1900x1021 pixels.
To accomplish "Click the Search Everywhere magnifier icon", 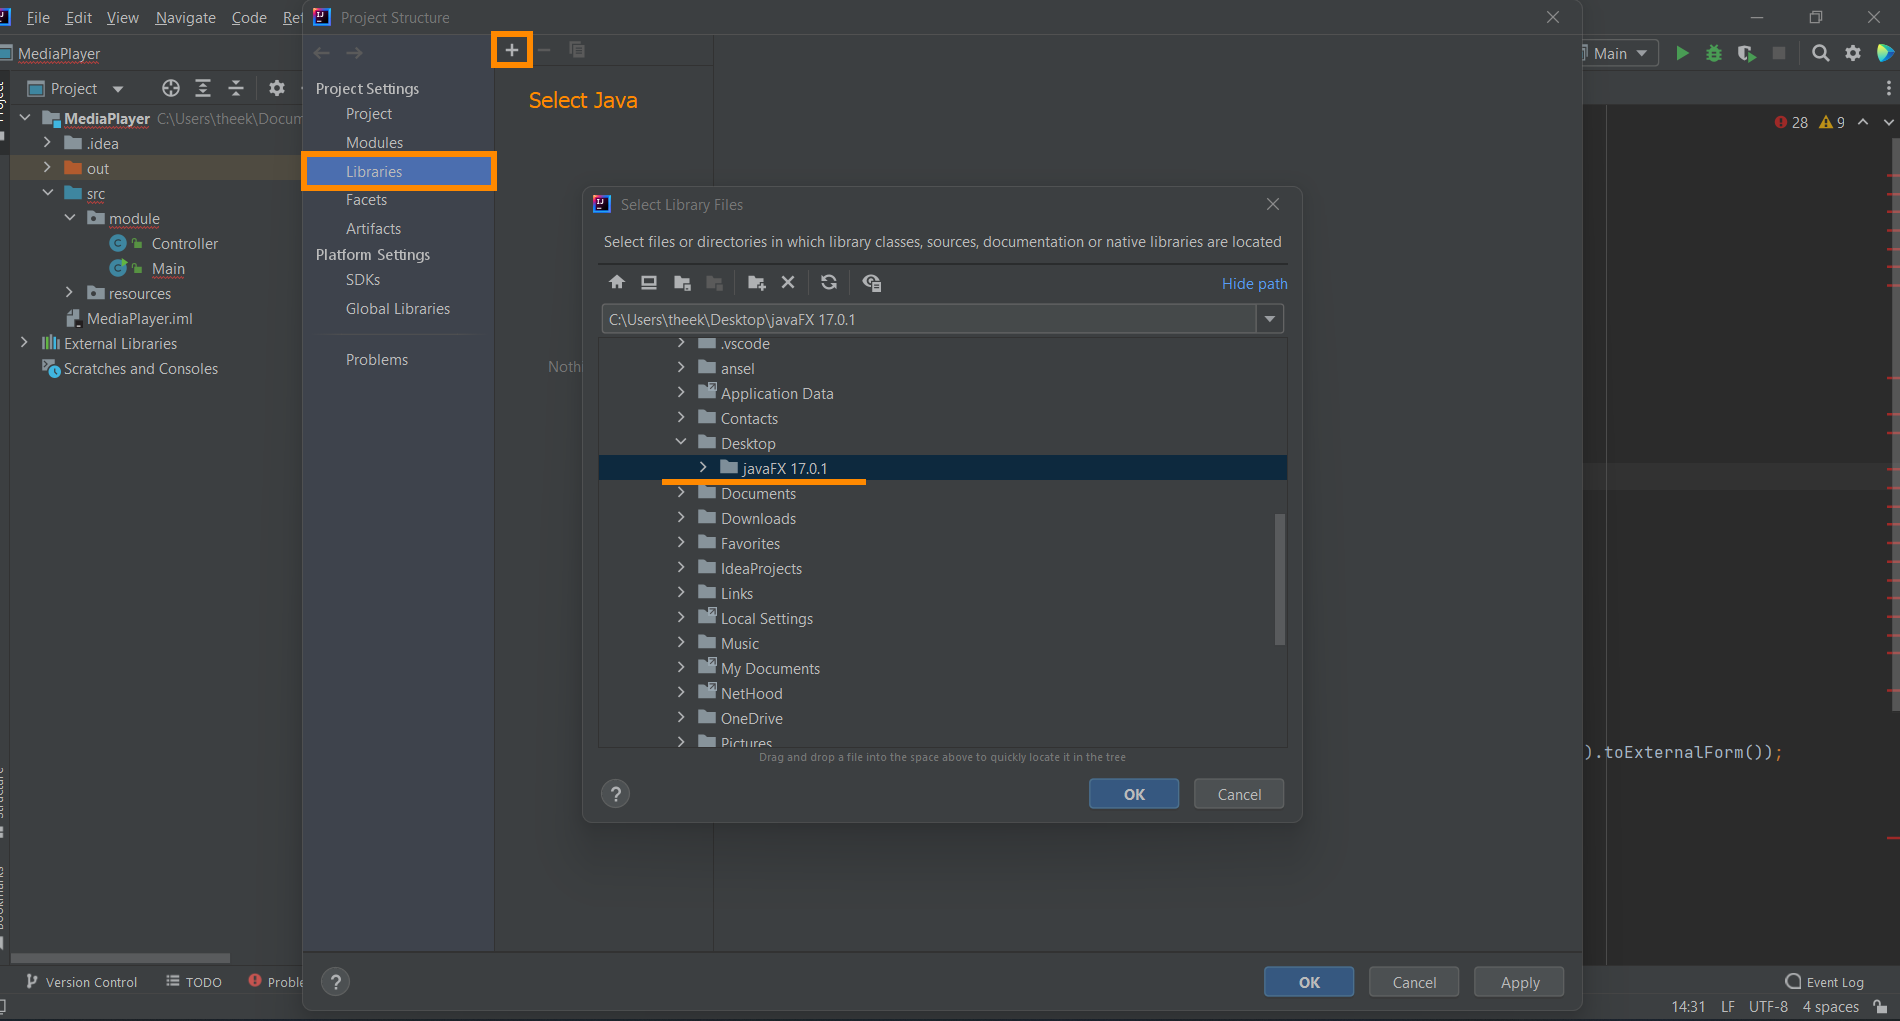I will coord(1821,53).
